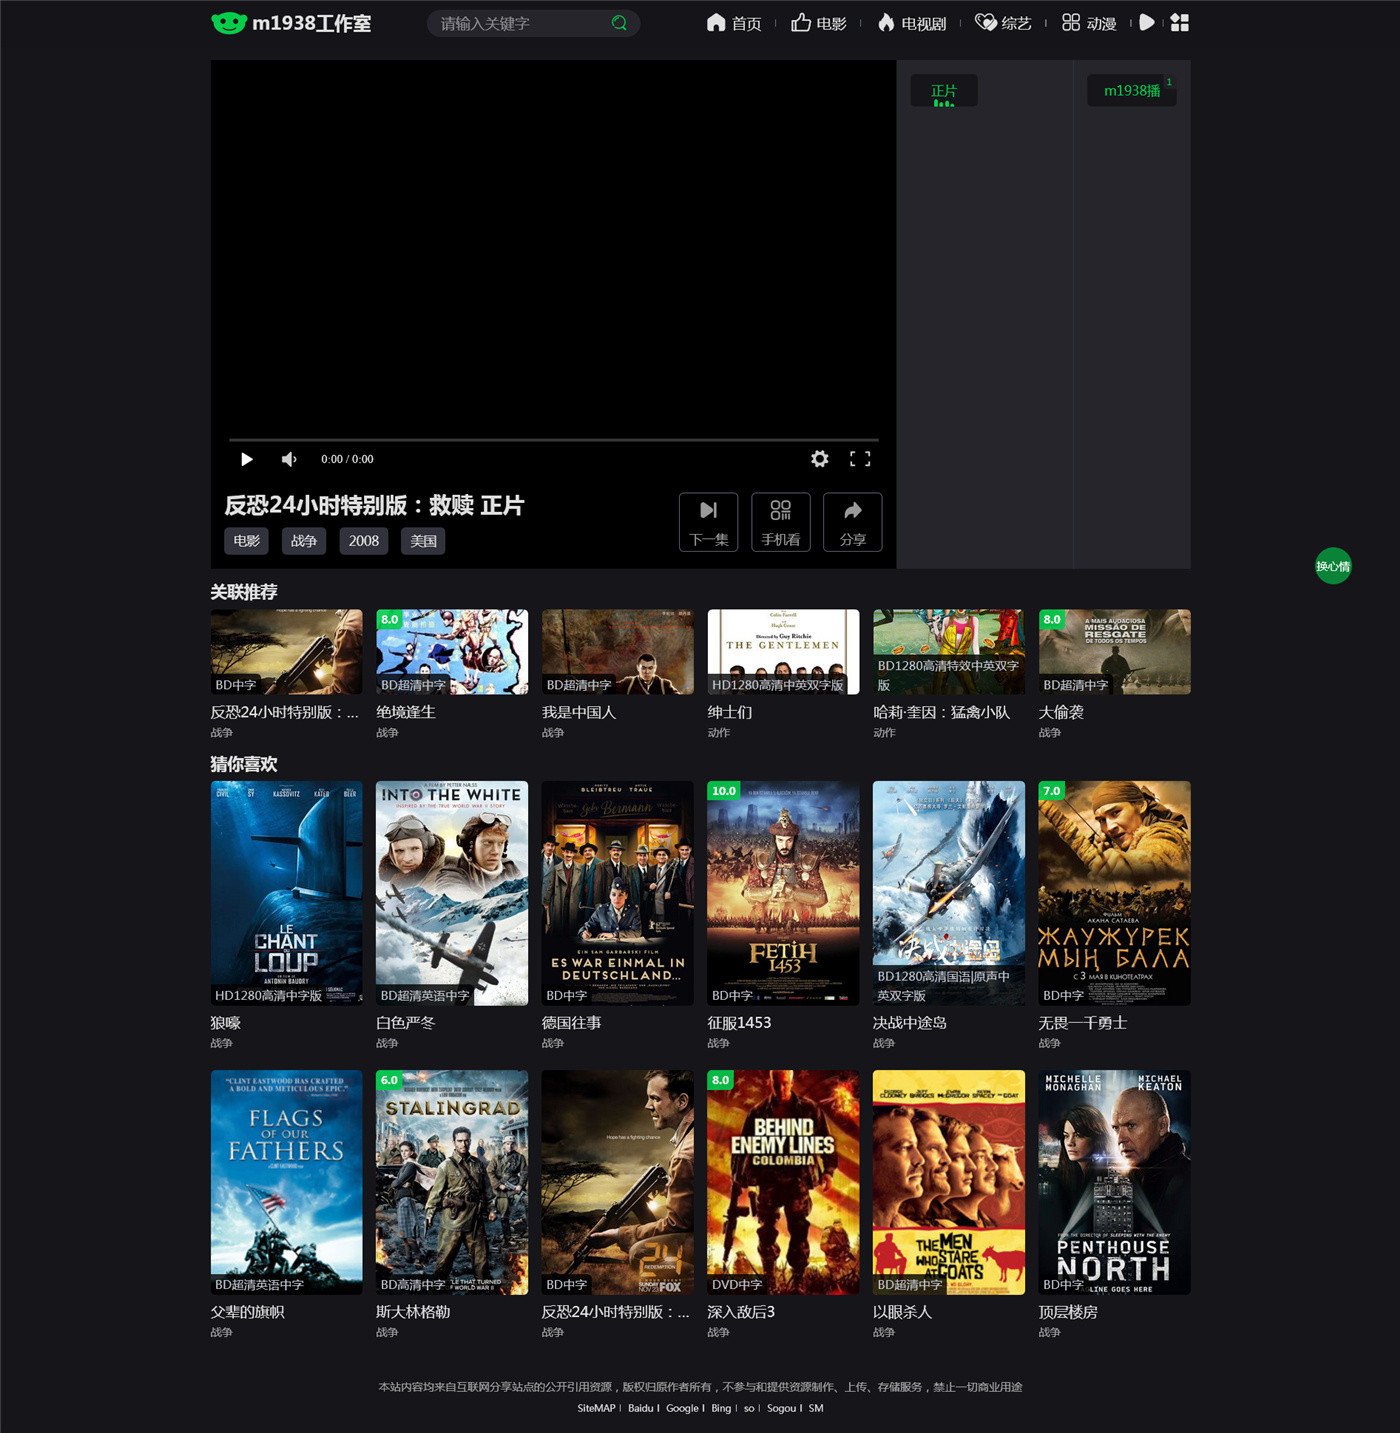Screen dimensions: 1400x1433
Task: Open the 无畏一千勇士 movie poster
Action: point(1115,893)
